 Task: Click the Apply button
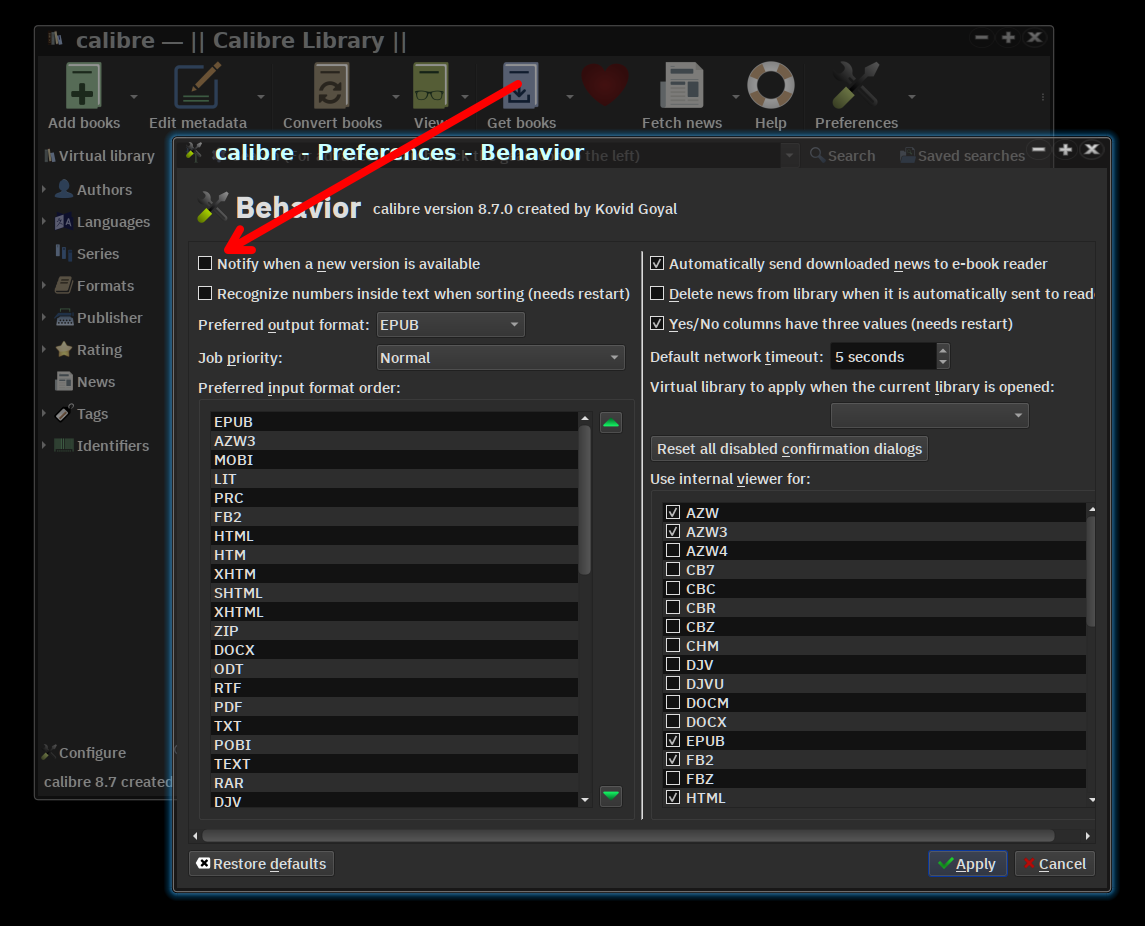pos(966,864)
